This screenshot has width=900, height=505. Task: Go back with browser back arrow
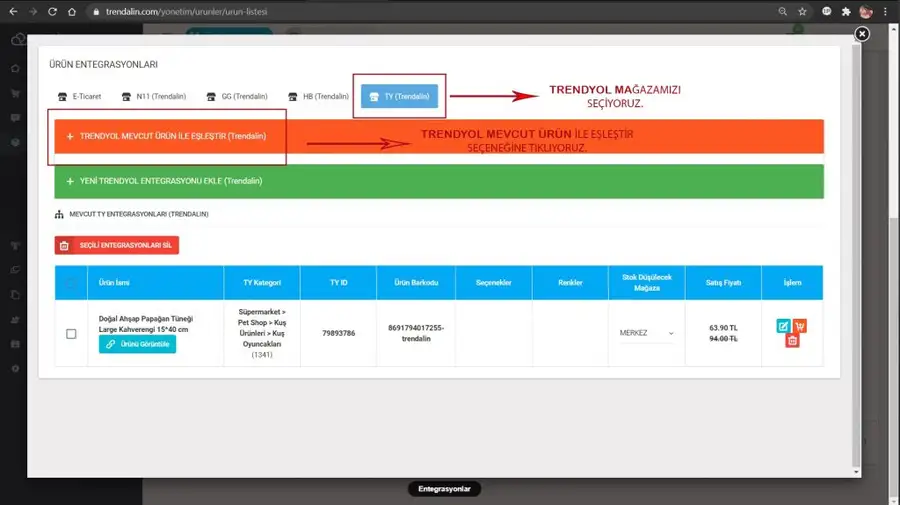pyautogui.click(x=13, y=11)
